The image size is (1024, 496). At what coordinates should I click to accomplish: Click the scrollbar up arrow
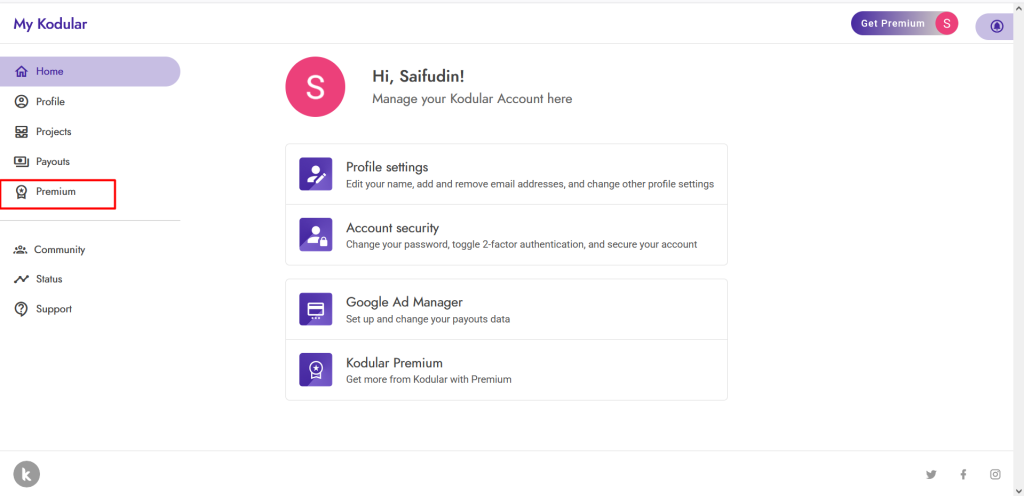[1018, 9]
